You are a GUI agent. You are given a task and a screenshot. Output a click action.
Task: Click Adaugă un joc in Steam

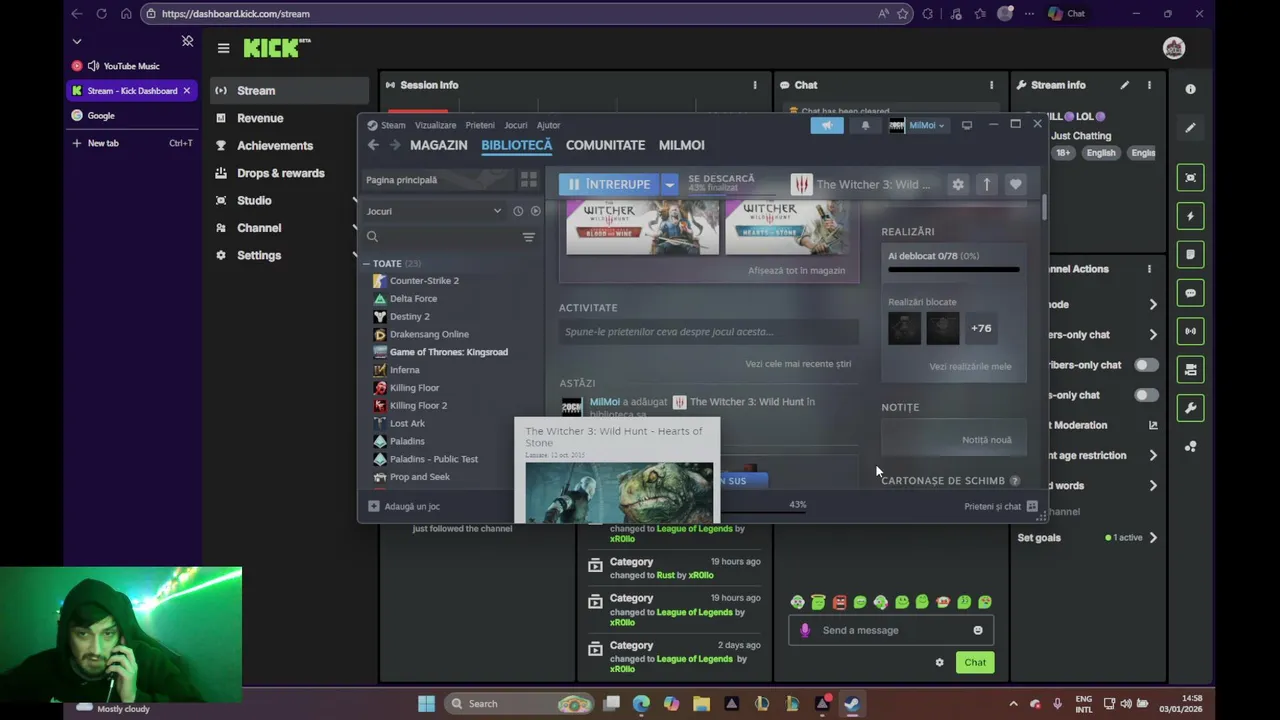[404, 506]
